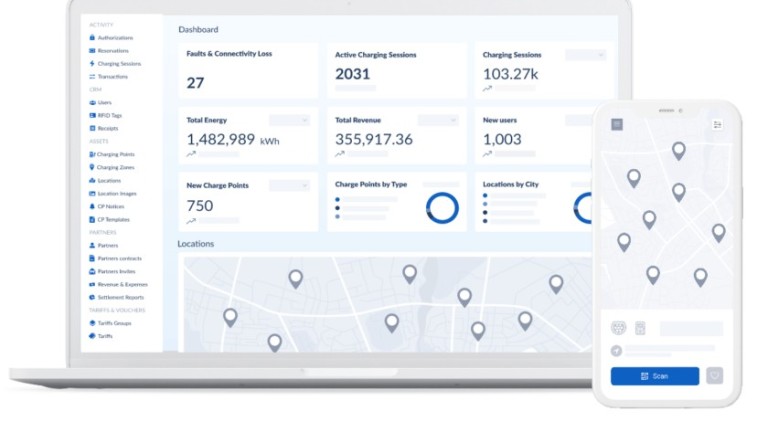Click the trend arrow icon under Total Energy

tap(191, 154)
